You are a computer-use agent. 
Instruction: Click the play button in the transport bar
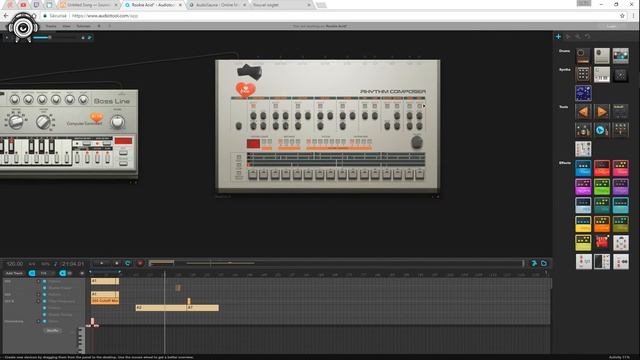tap(102, 263)
